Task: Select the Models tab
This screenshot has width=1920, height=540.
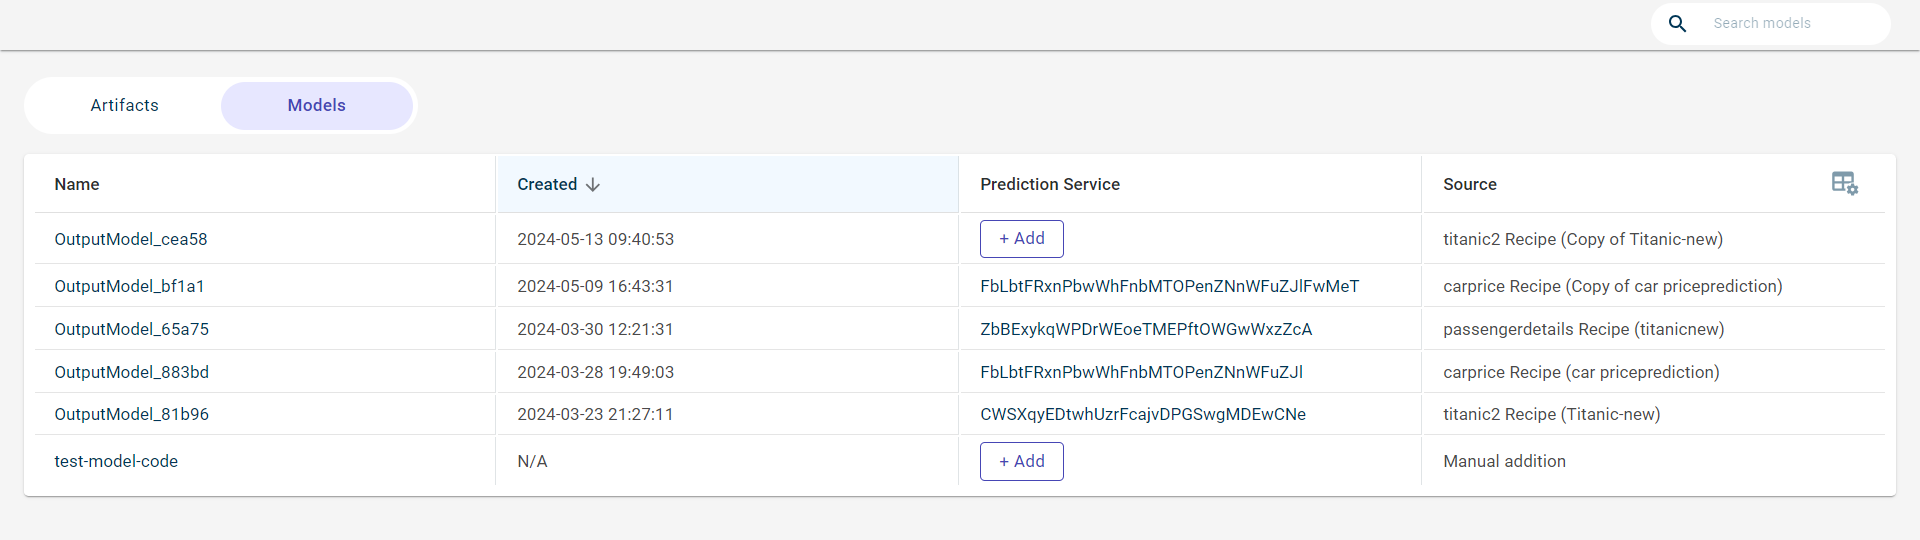Action: tap(316, 105)
